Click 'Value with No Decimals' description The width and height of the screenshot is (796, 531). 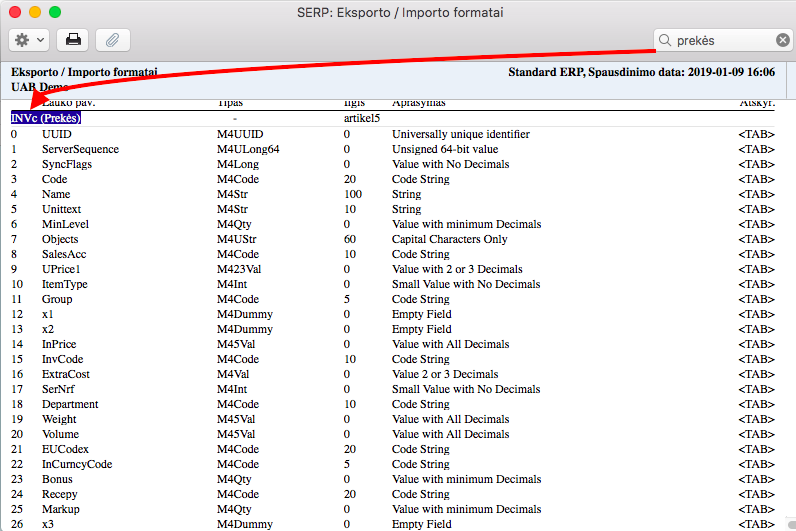pyautogui.click(x=450, y=164)
